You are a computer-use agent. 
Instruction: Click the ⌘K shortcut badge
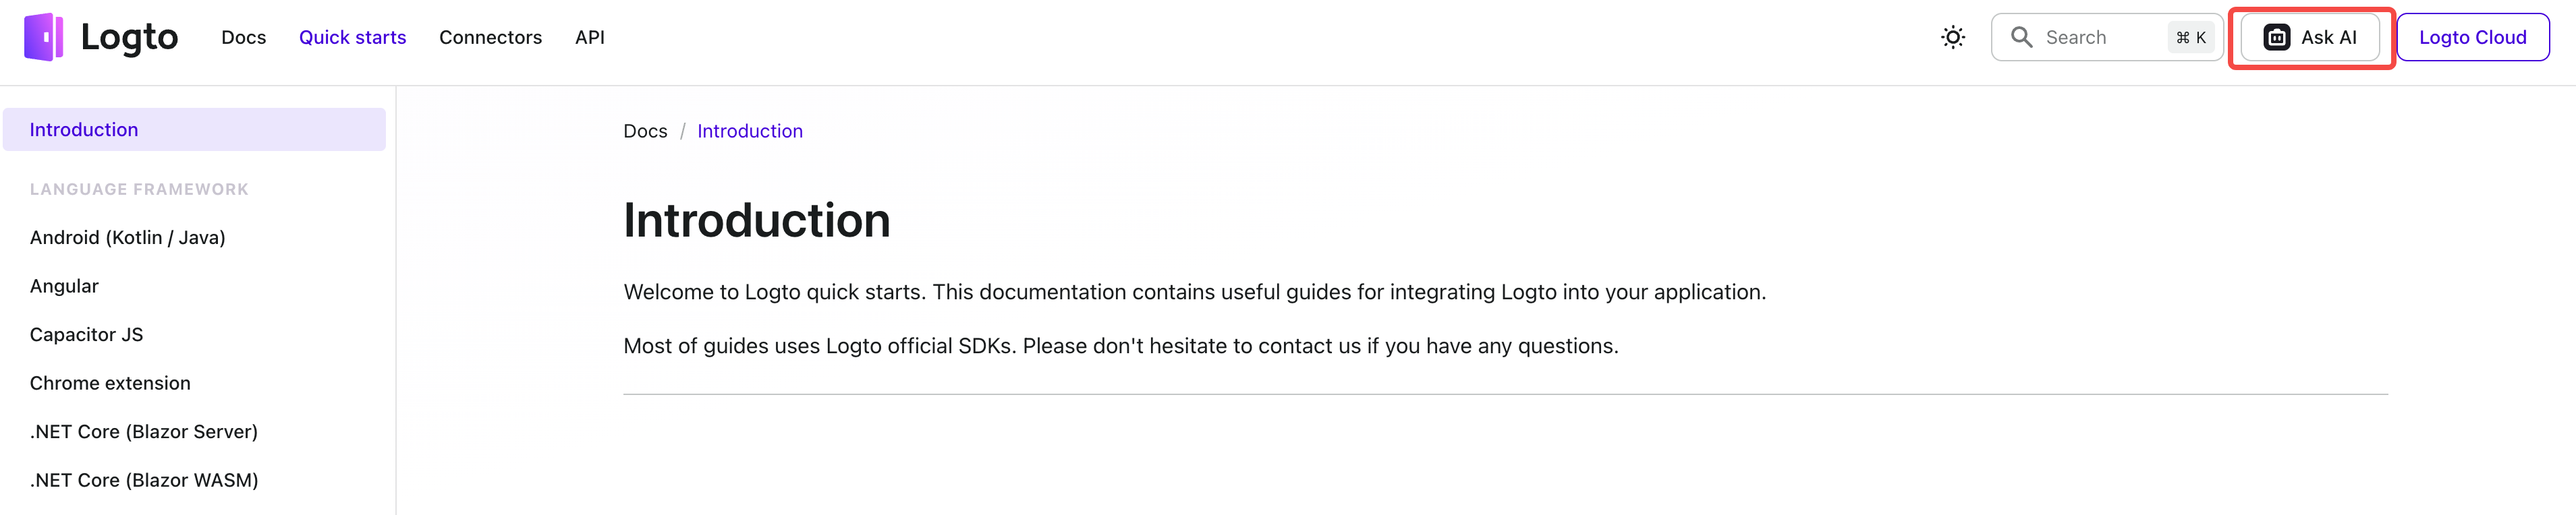[x=2190, y=37]
